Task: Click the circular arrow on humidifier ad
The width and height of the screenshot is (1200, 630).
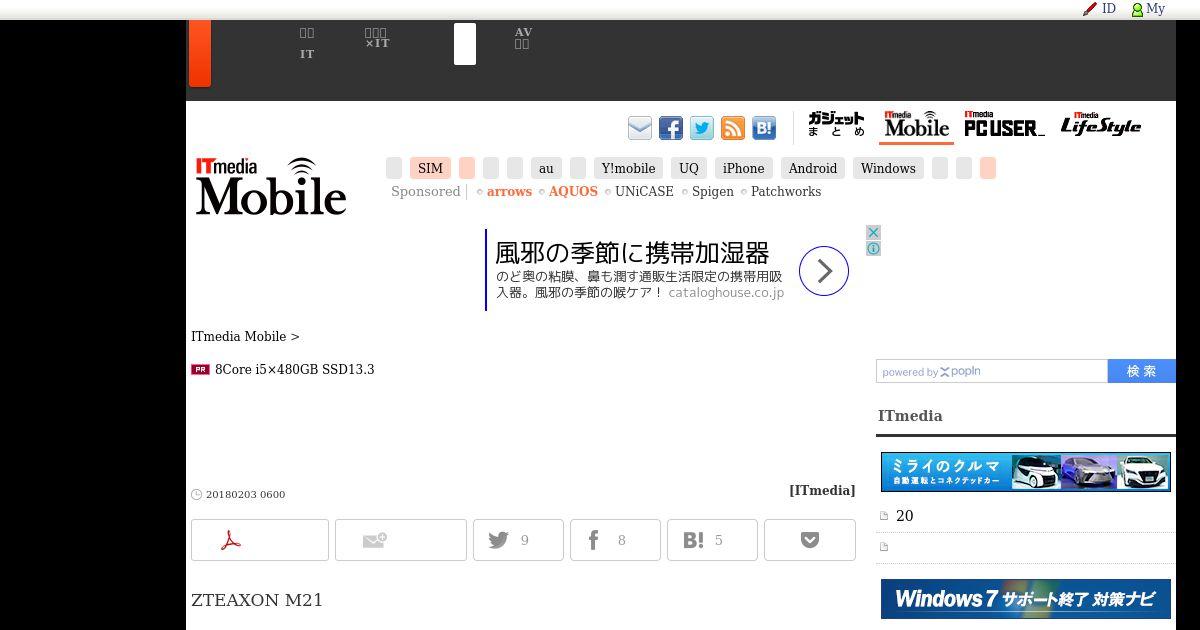Action: tap(824, 271)
